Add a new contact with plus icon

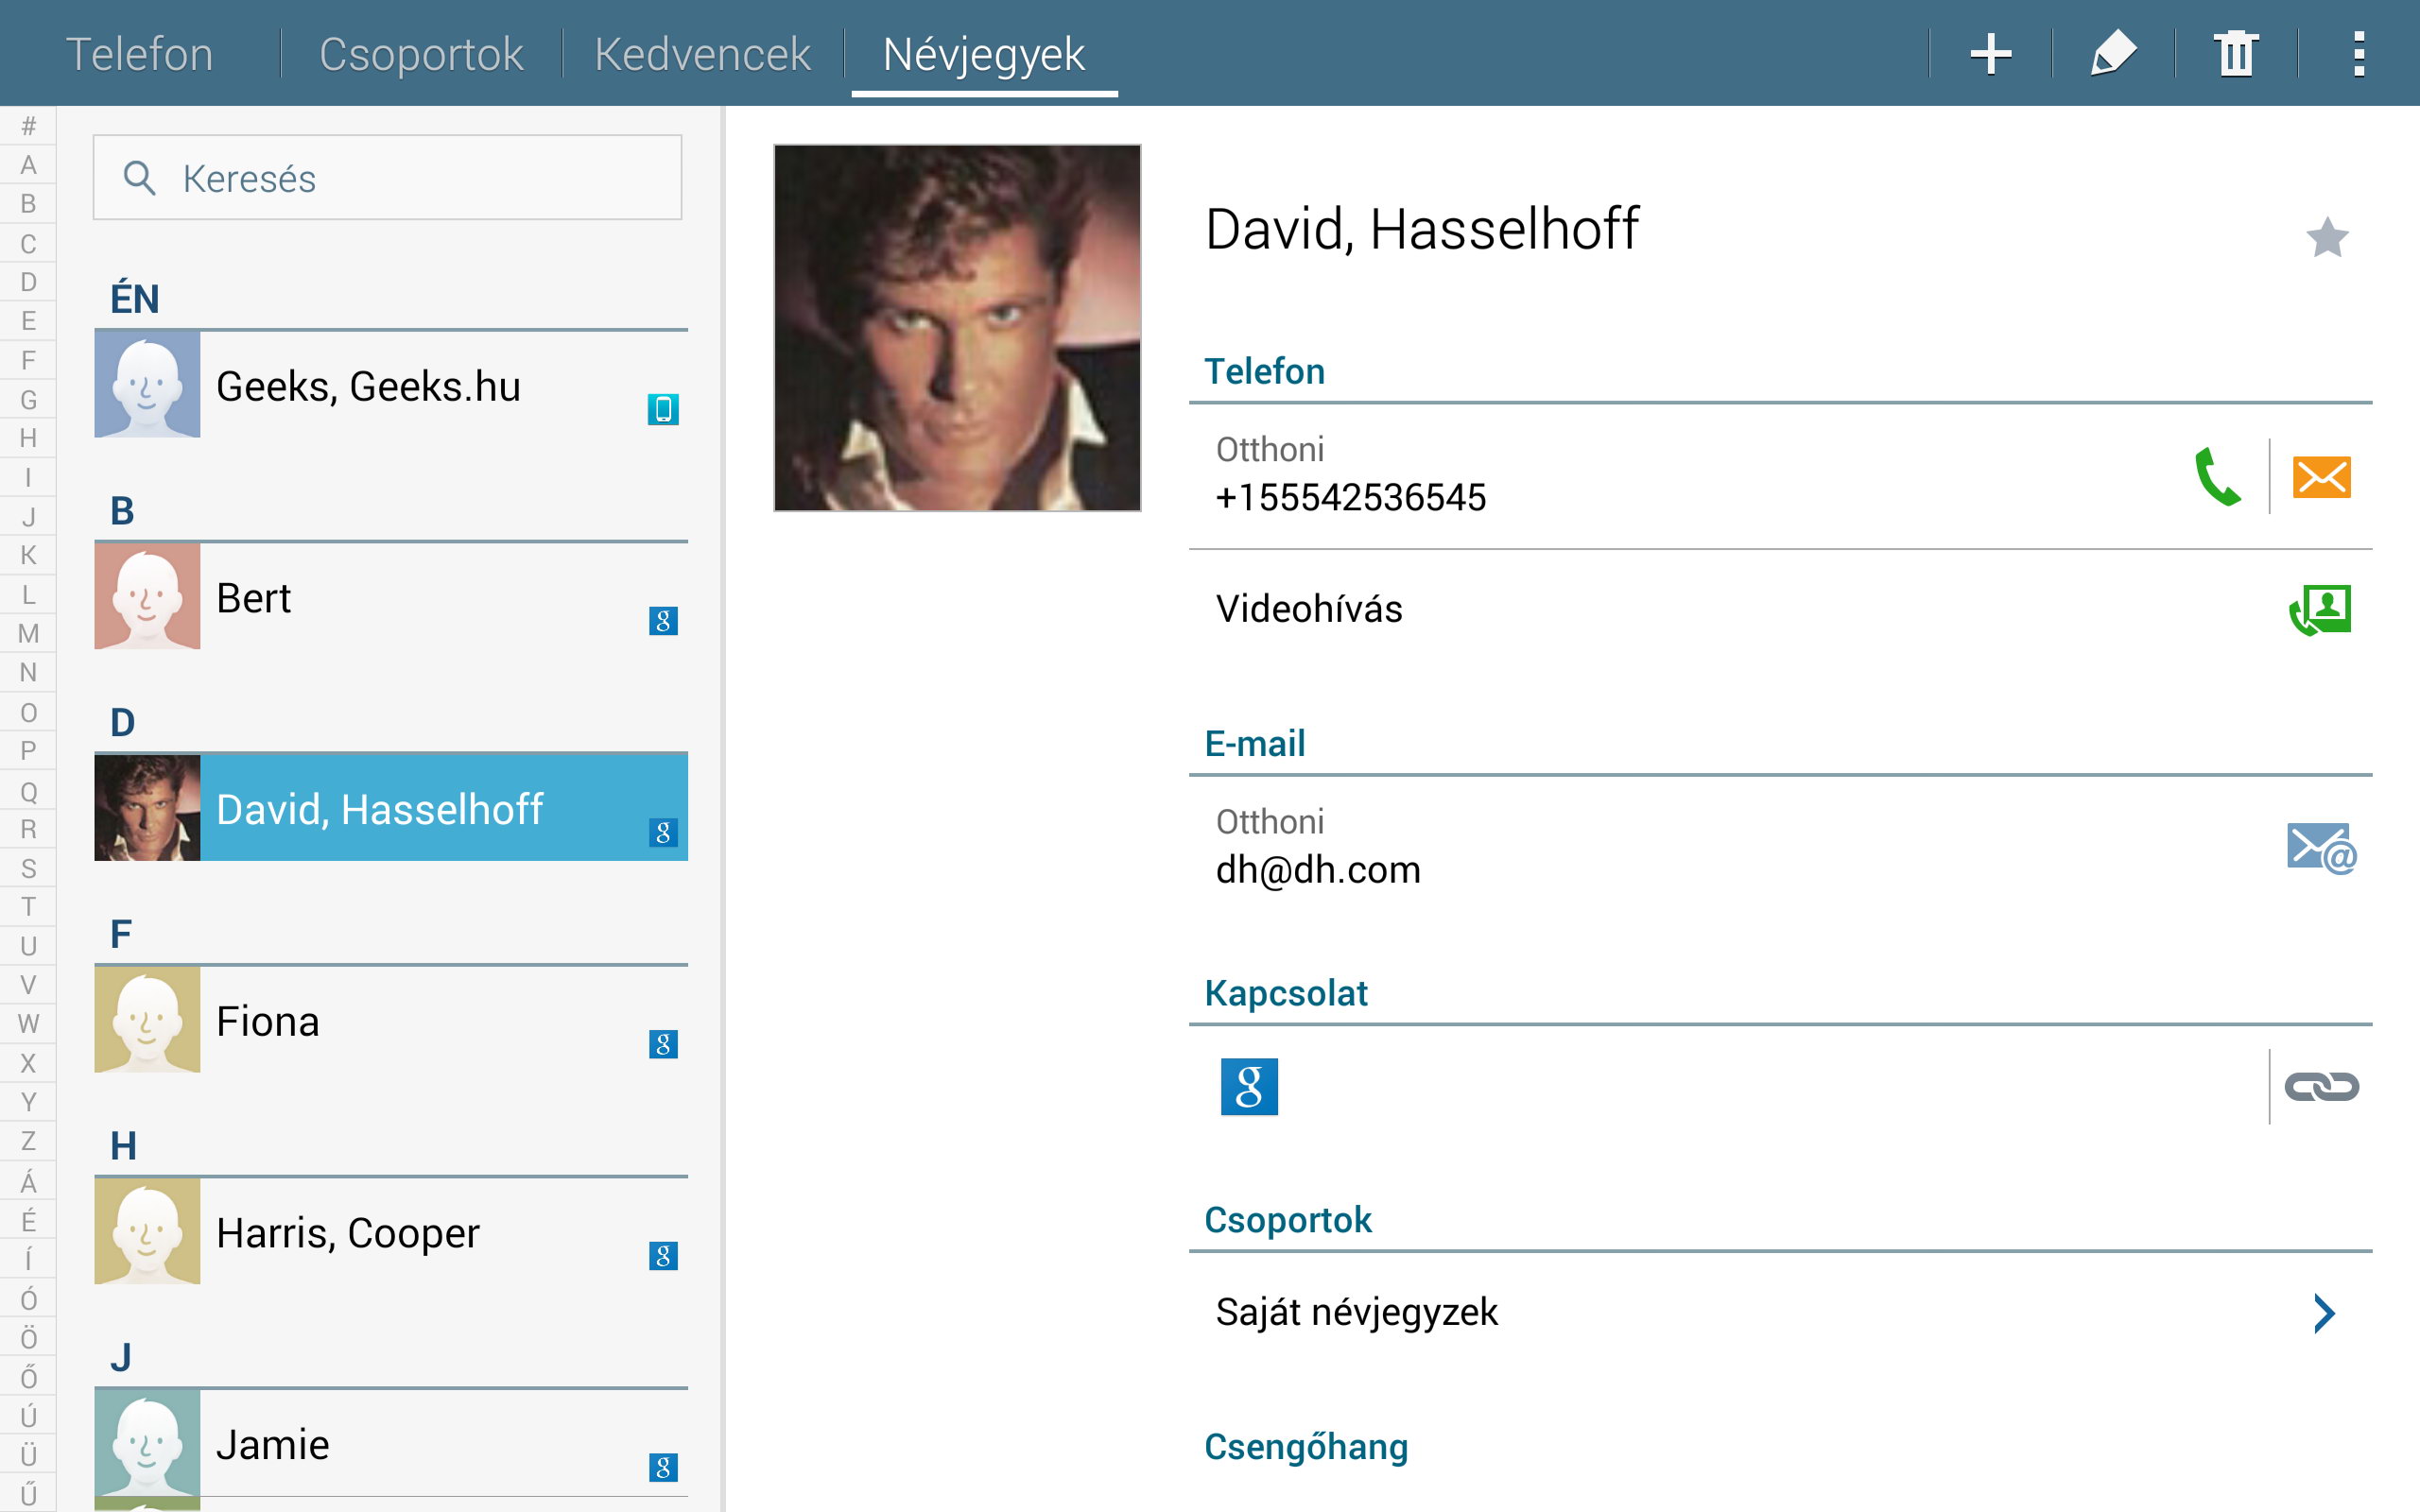(x=1990, y=54)
